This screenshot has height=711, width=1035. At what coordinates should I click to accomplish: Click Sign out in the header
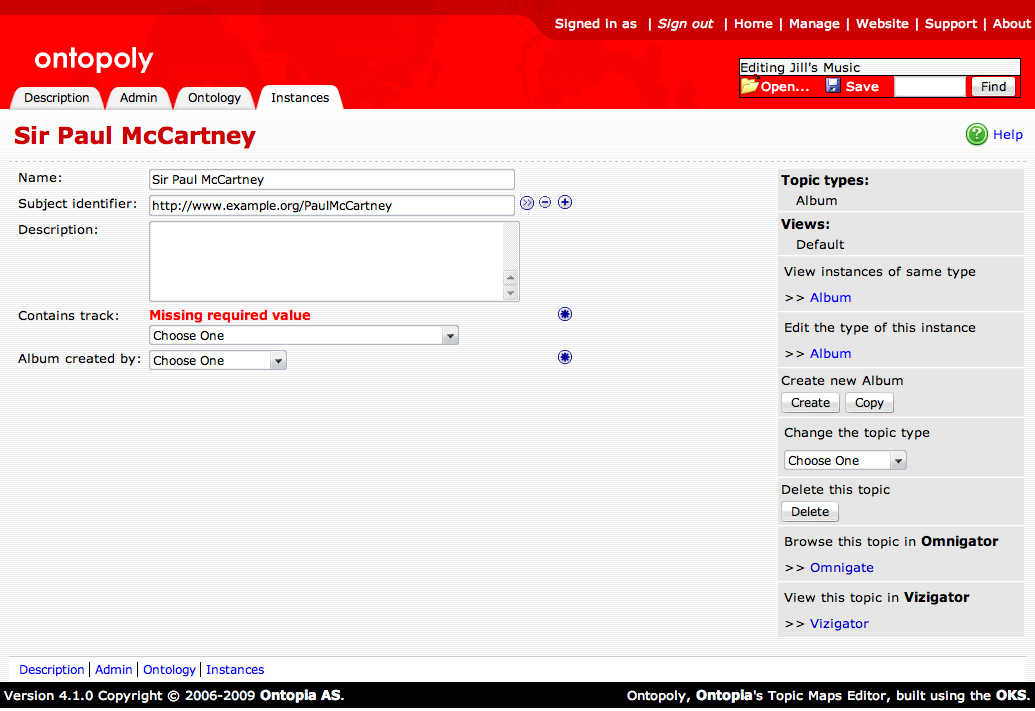(685, 24)
